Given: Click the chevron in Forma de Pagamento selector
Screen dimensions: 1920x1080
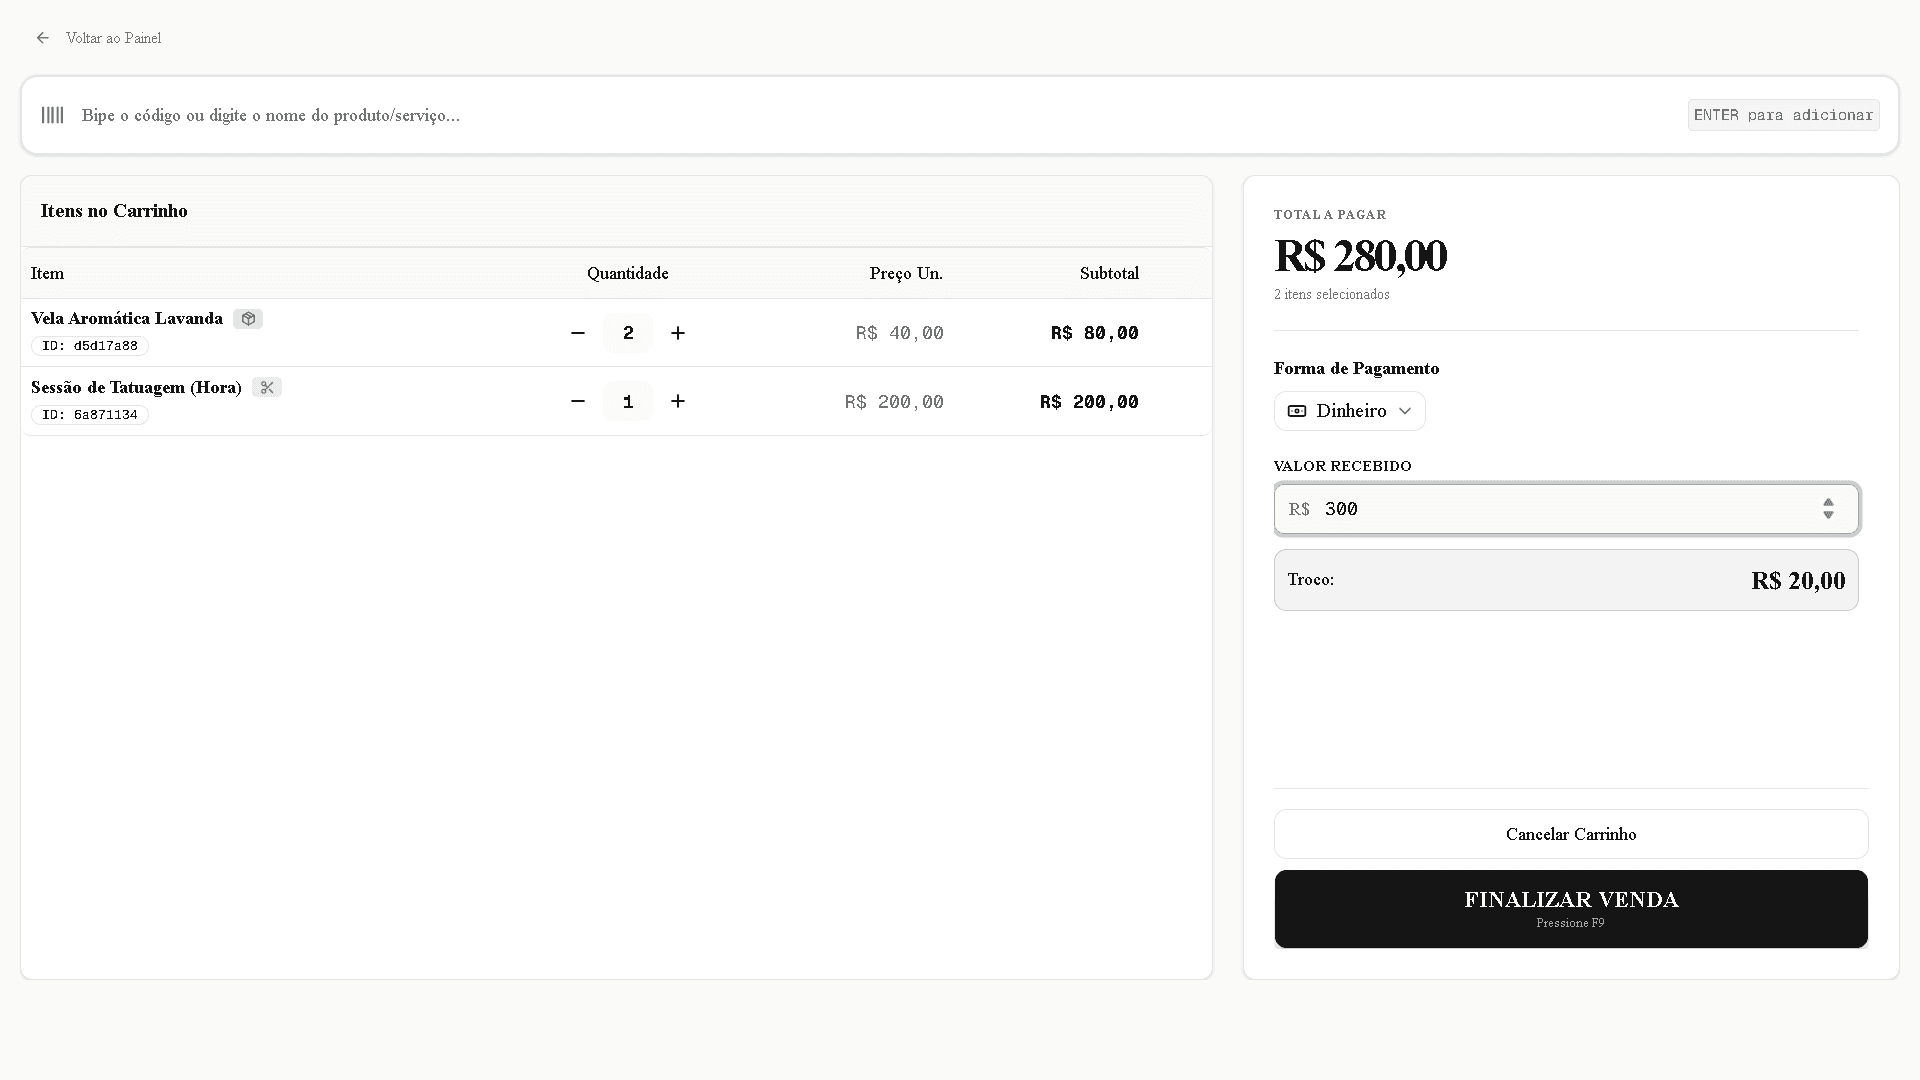Looking at the screenshot, I should tap(1405, 411).
